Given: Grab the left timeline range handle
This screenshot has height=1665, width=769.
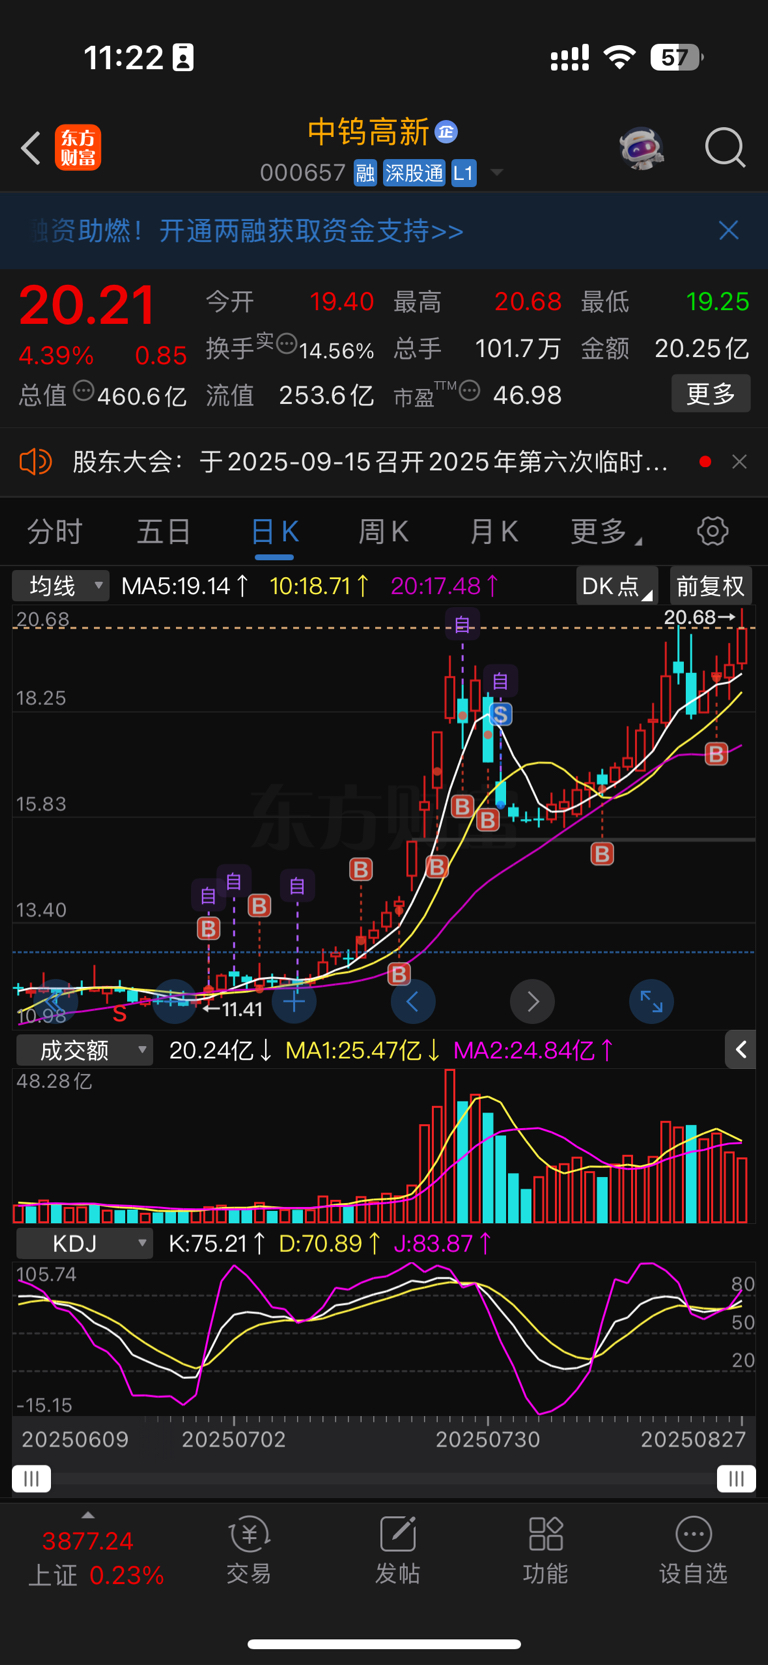Looking at the screenshot, I should (x=31, y=1478).
